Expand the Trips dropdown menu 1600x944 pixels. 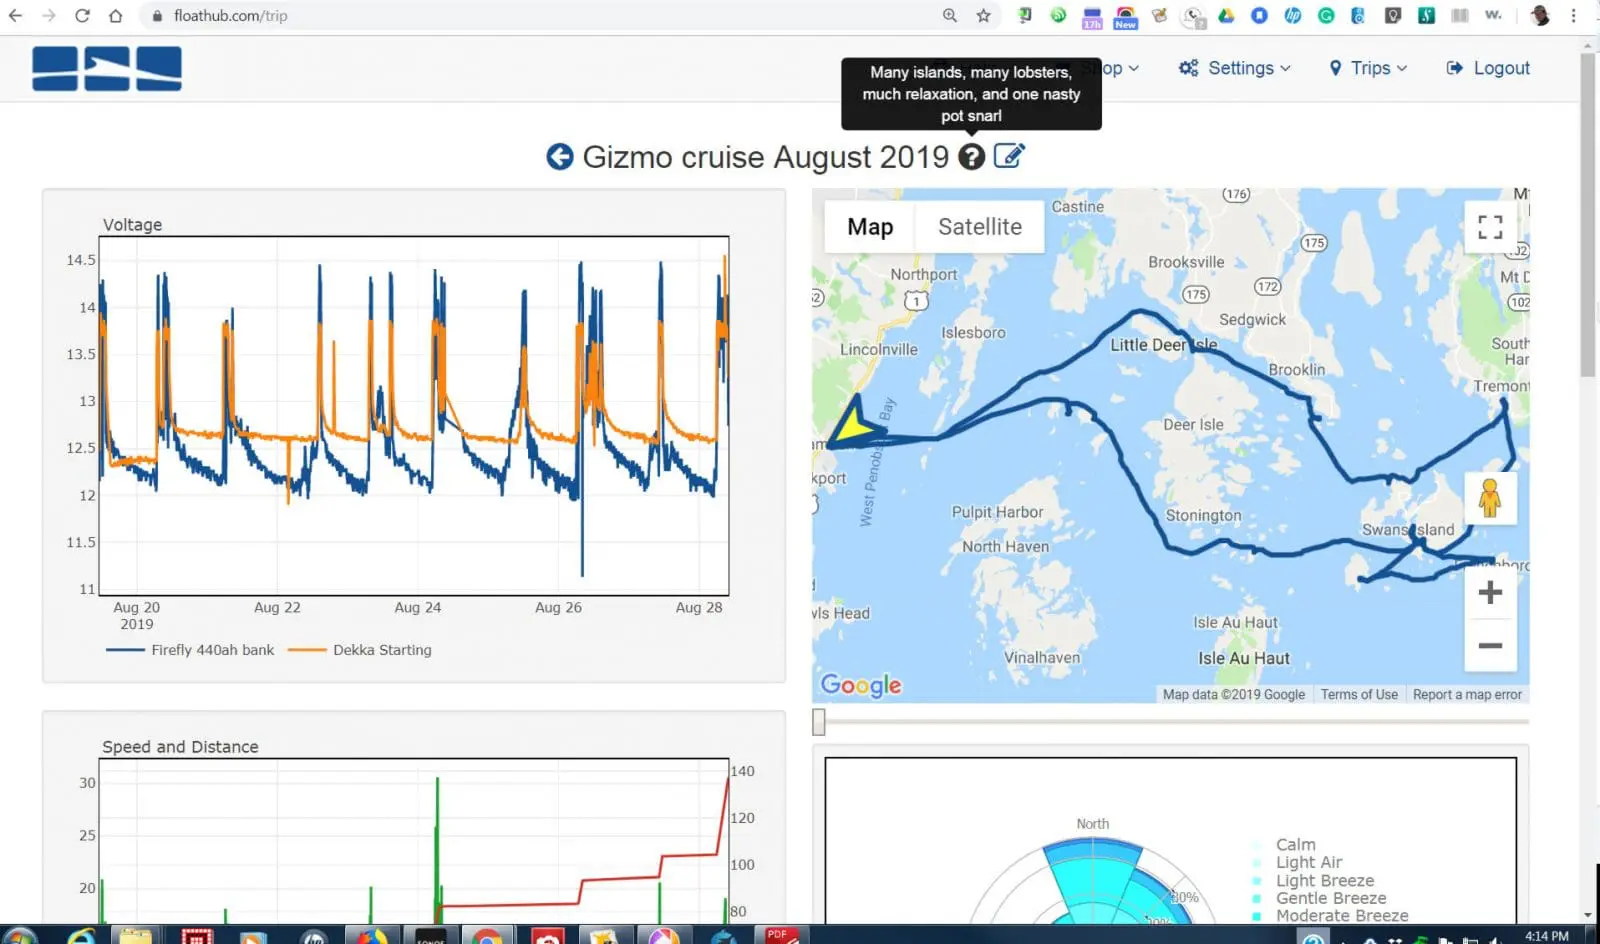(x=1368, y=68)
